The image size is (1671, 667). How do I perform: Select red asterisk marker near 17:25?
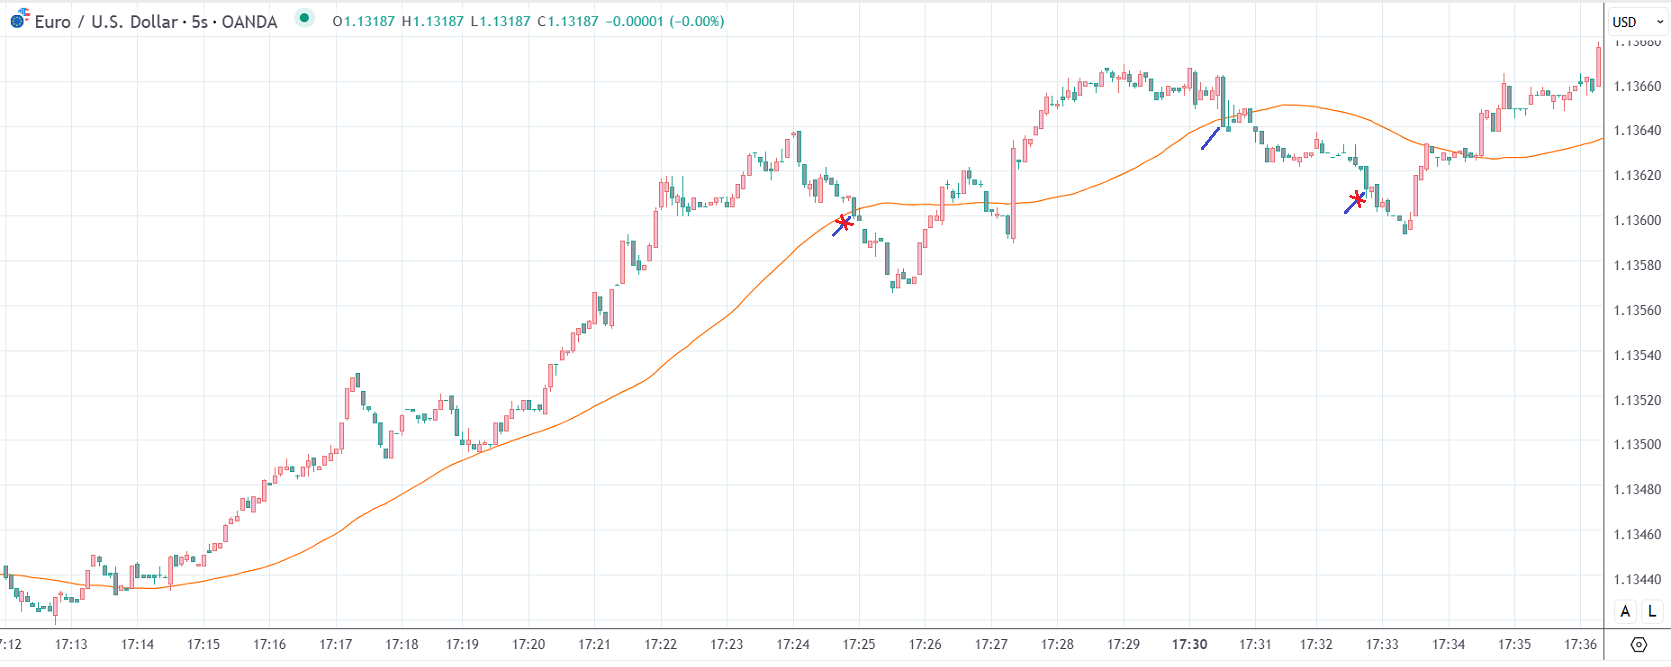point(844,222)
